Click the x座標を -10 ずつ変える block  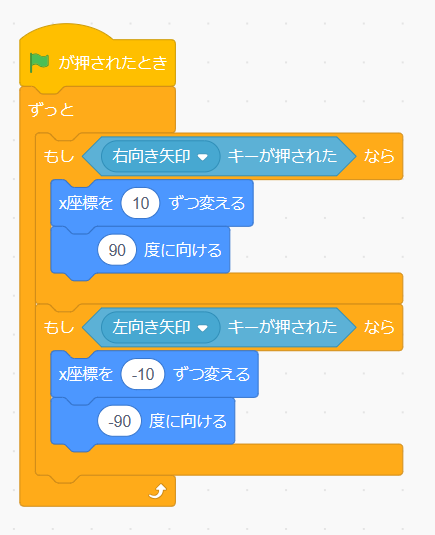pyautogui.click(x=155, y=374)
